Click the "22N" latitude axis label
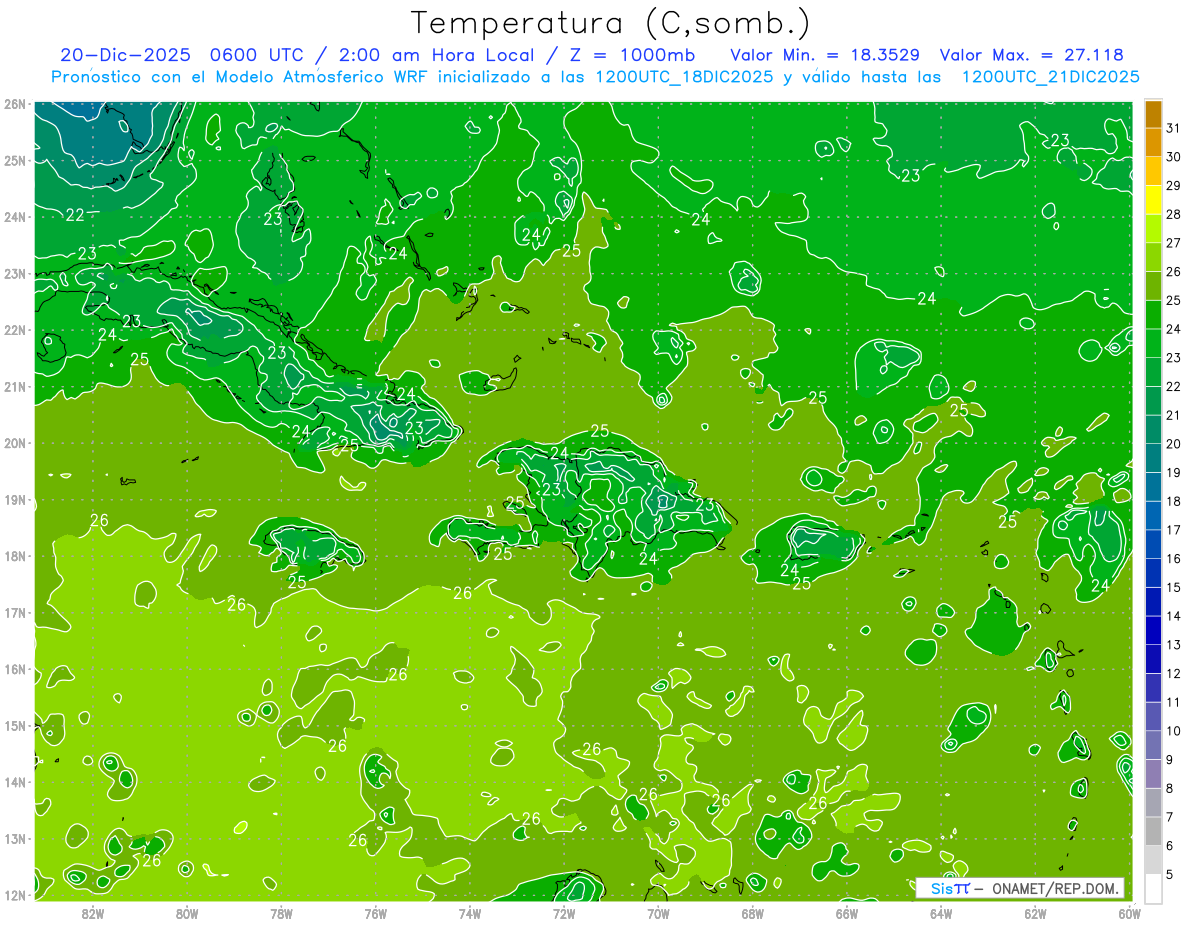 point(14,330)
